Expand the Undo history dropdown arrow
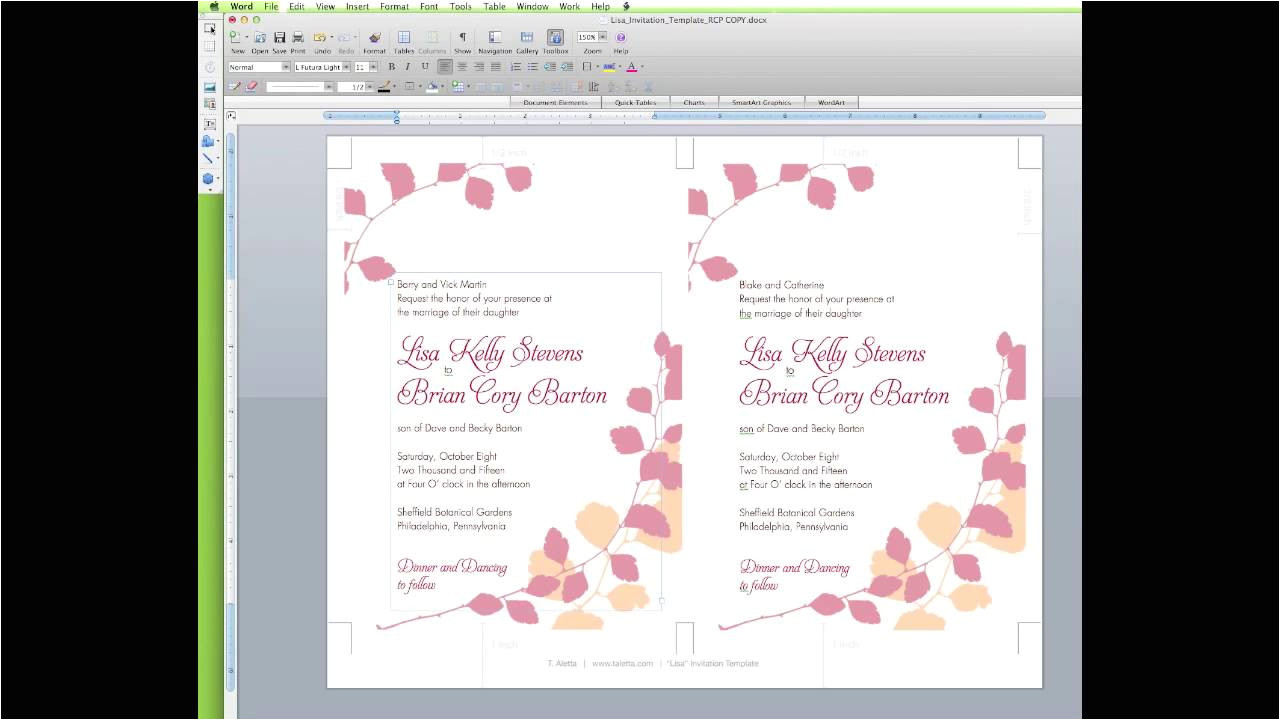Viewport: 1280px width, 720px height. (x=331, y=38)
